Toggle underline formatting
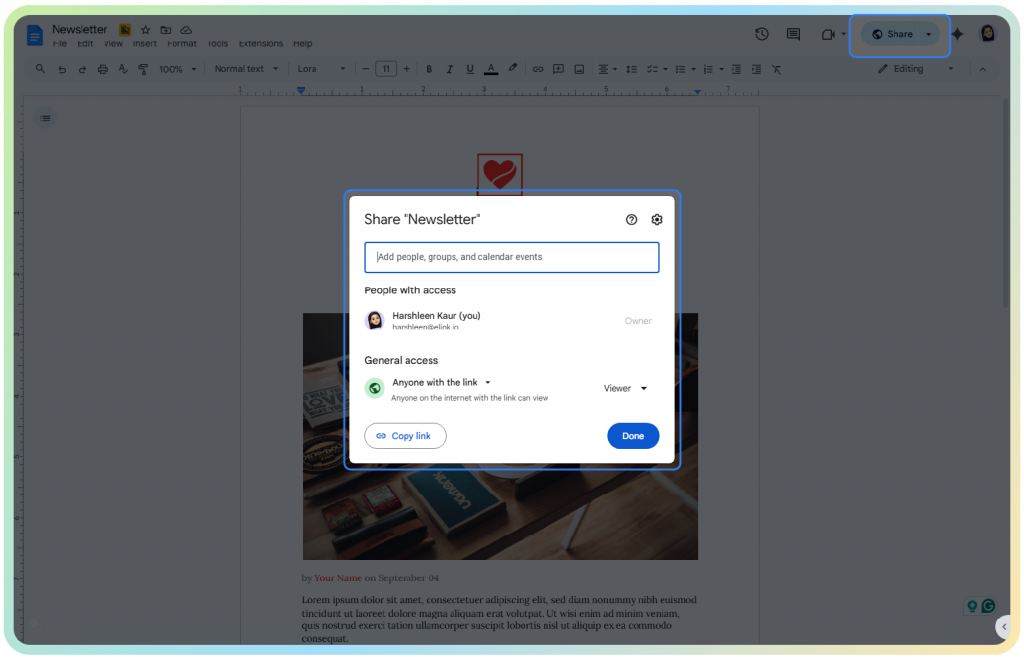Screen dimensions: 1024x660 point(470,69)
